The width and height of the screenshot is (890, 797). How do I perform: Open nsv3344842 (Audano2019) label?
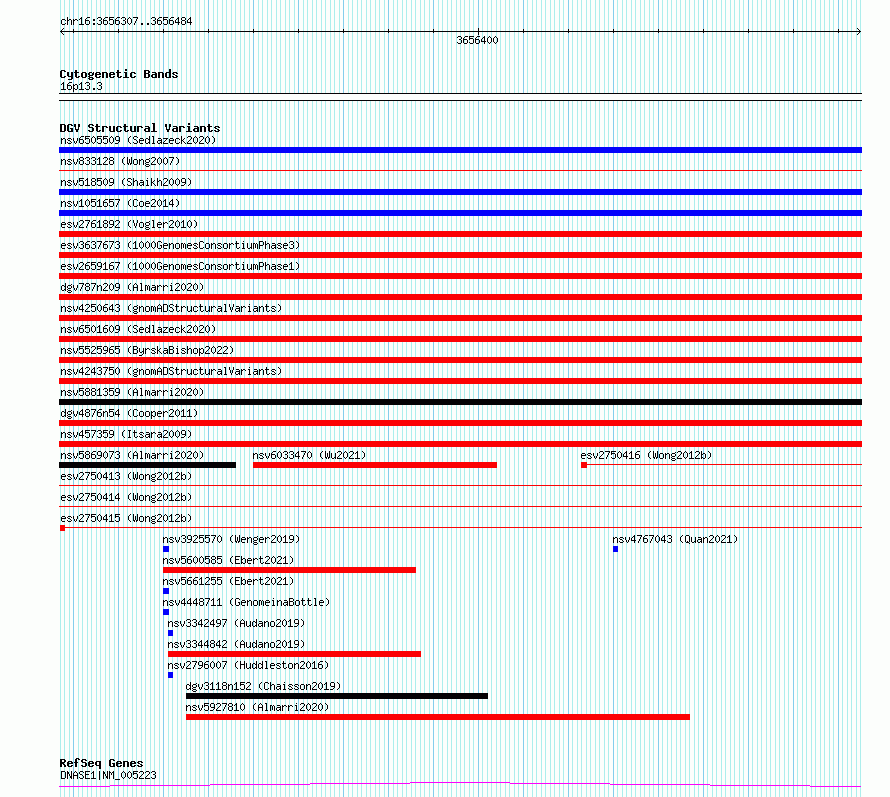(x=236, y=644)
